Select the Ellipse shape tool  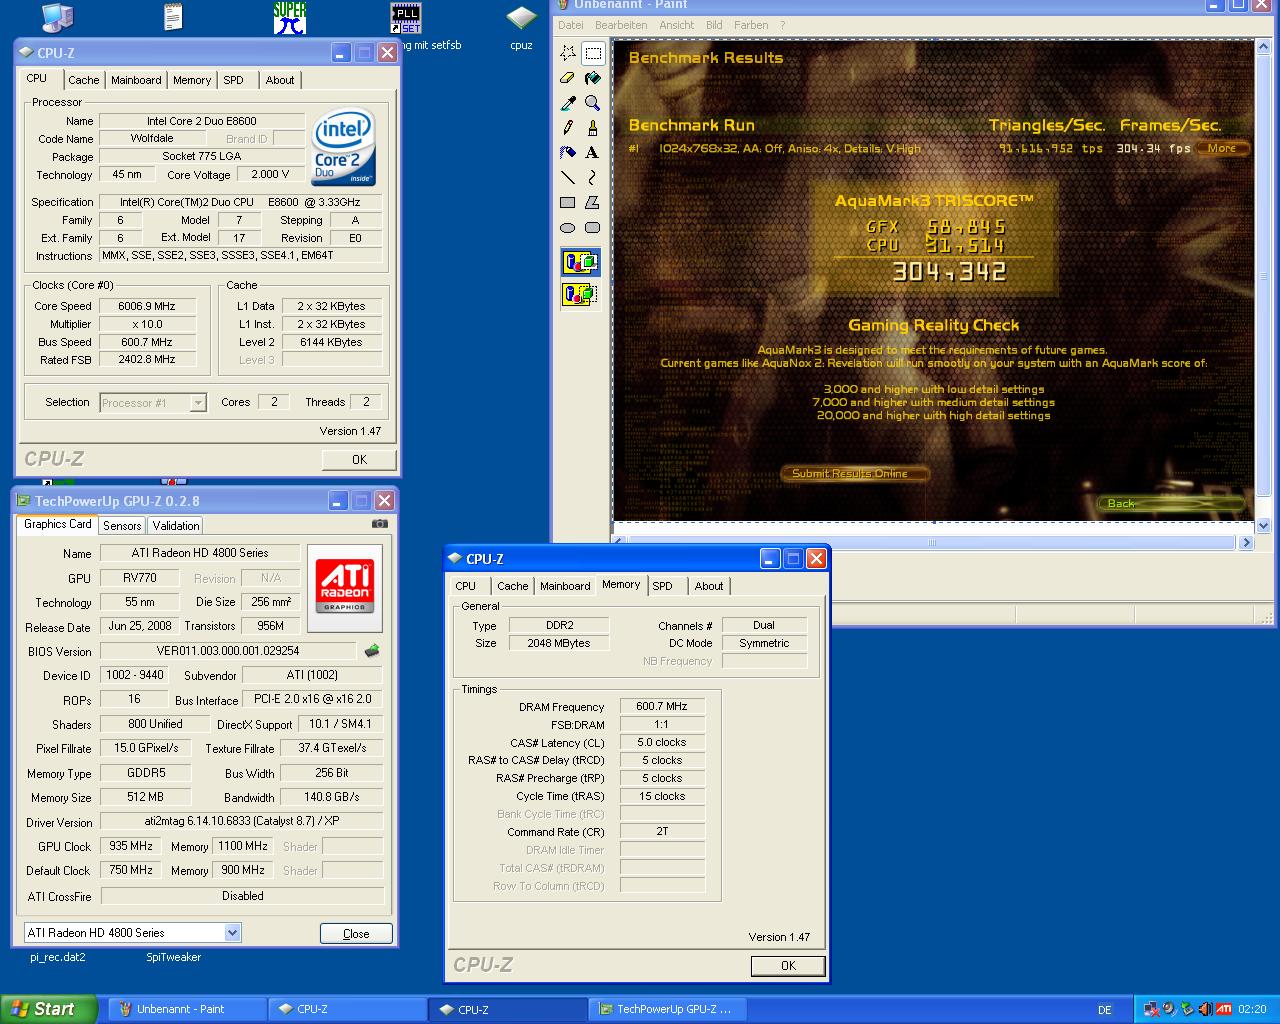[x=568, y=227]
